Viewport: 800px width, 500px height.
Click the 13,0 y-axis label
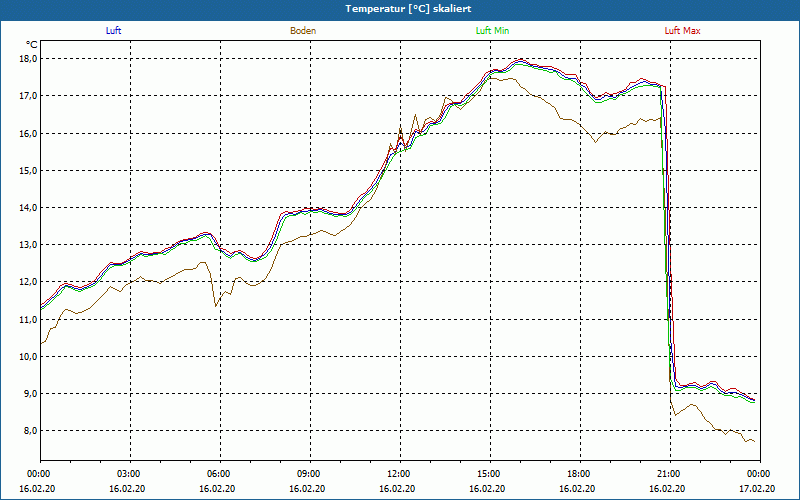click(29, 245)
